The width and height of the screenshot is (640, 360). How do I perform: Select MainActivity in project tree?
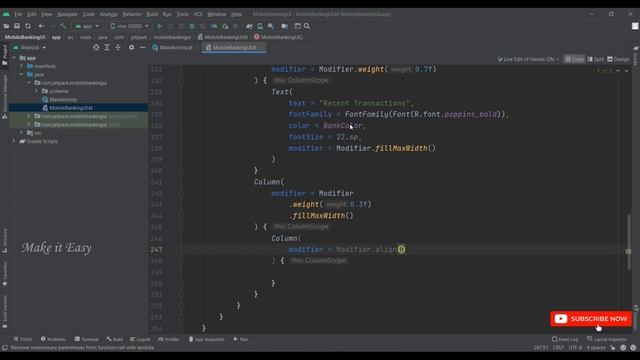[63, 100]
